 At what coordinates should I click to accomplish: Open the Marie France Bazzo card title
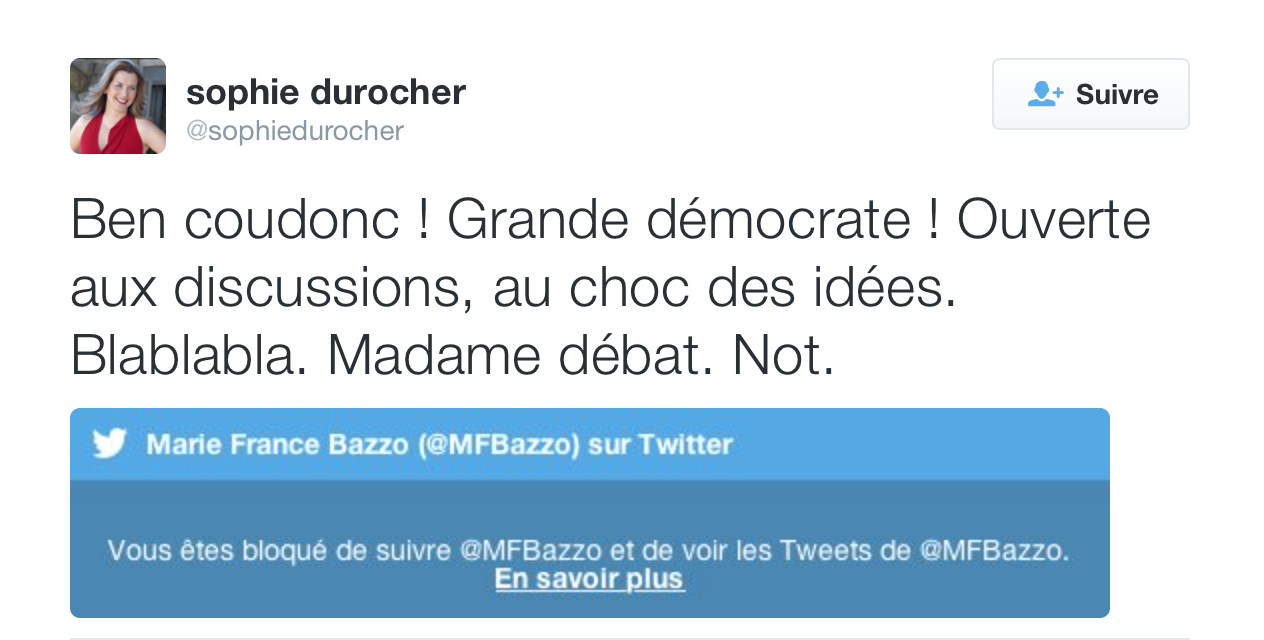coord(439,444)
